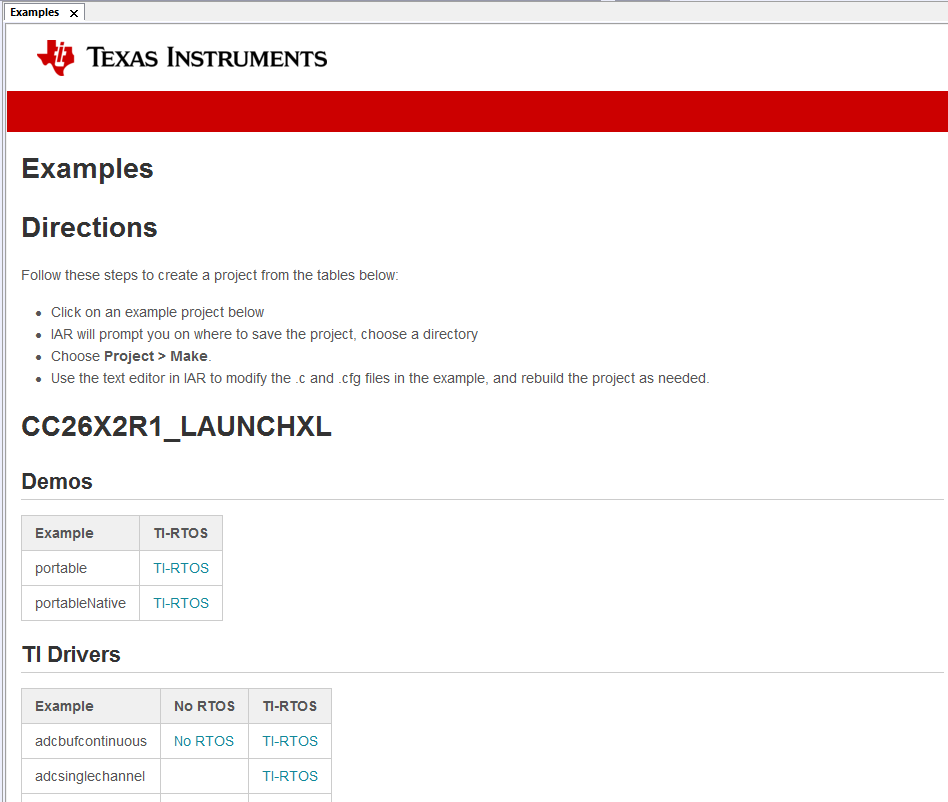Open the TI-RTOS project for portable demo
The image size is (948, 802).
pos(181,568)
